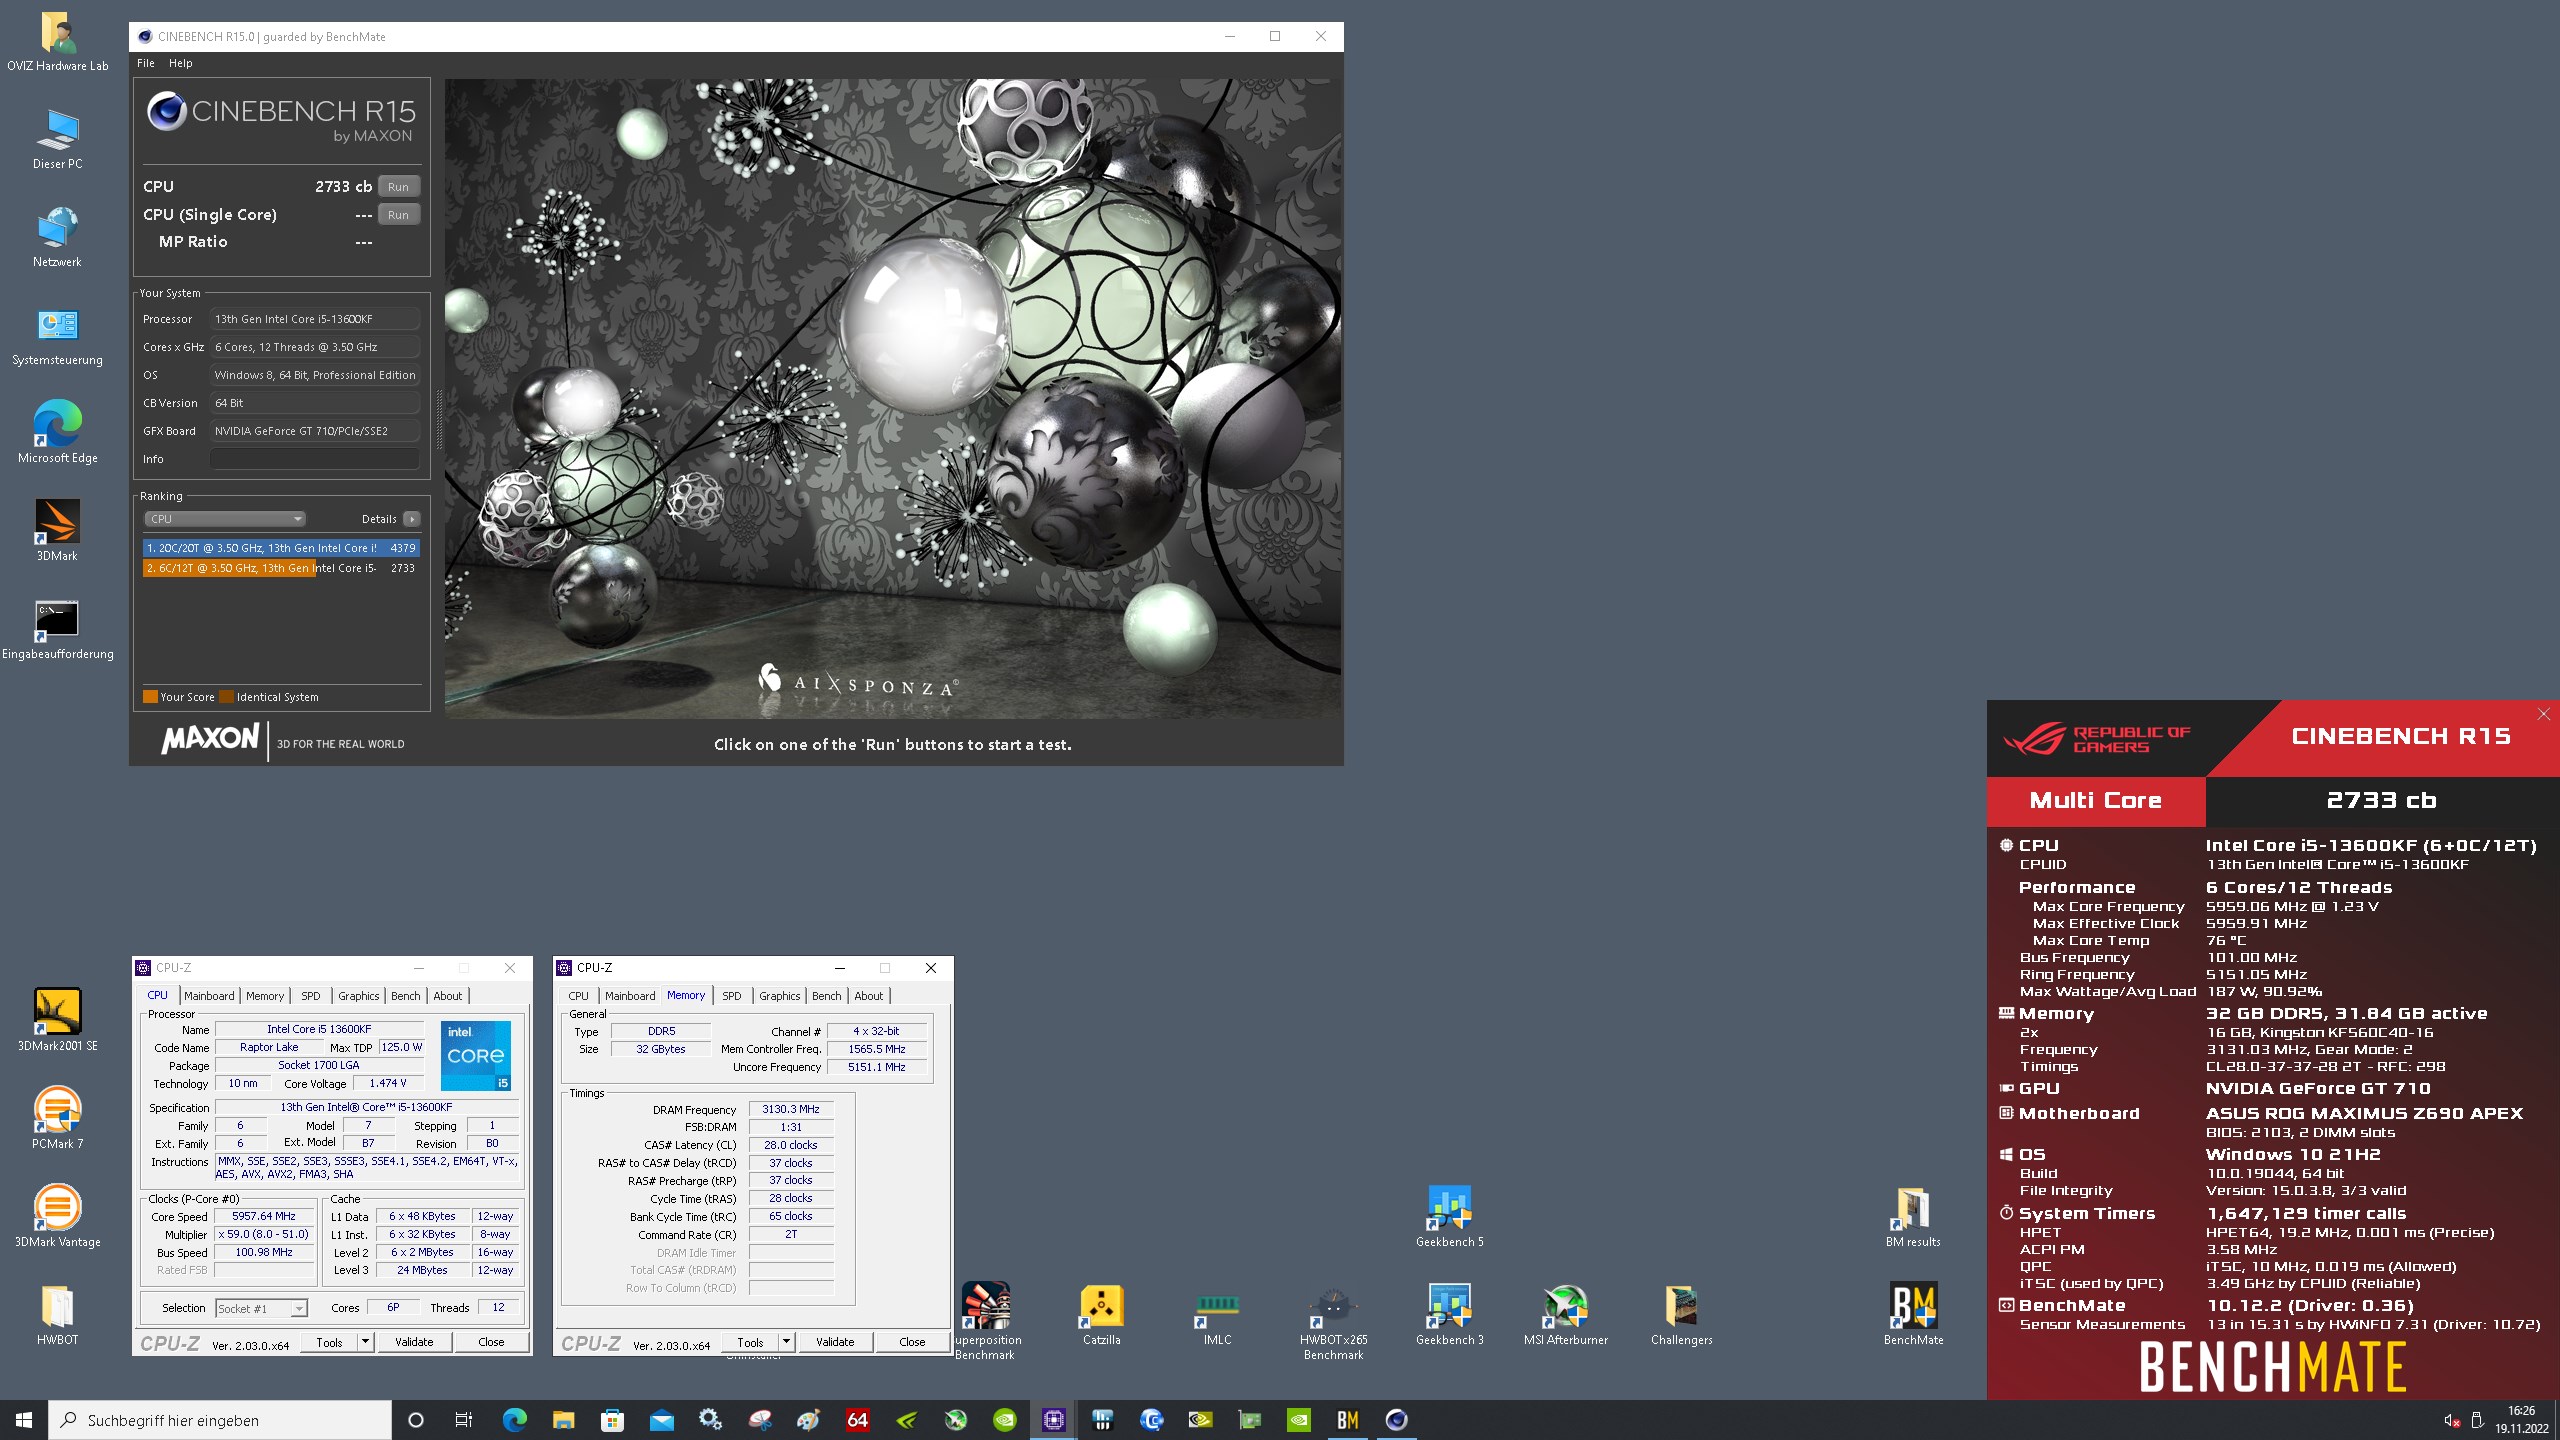Click the BM BenchMate taskbar icon
This screenshot has width=2560, height=1440.
[x=1348, y=1420]
